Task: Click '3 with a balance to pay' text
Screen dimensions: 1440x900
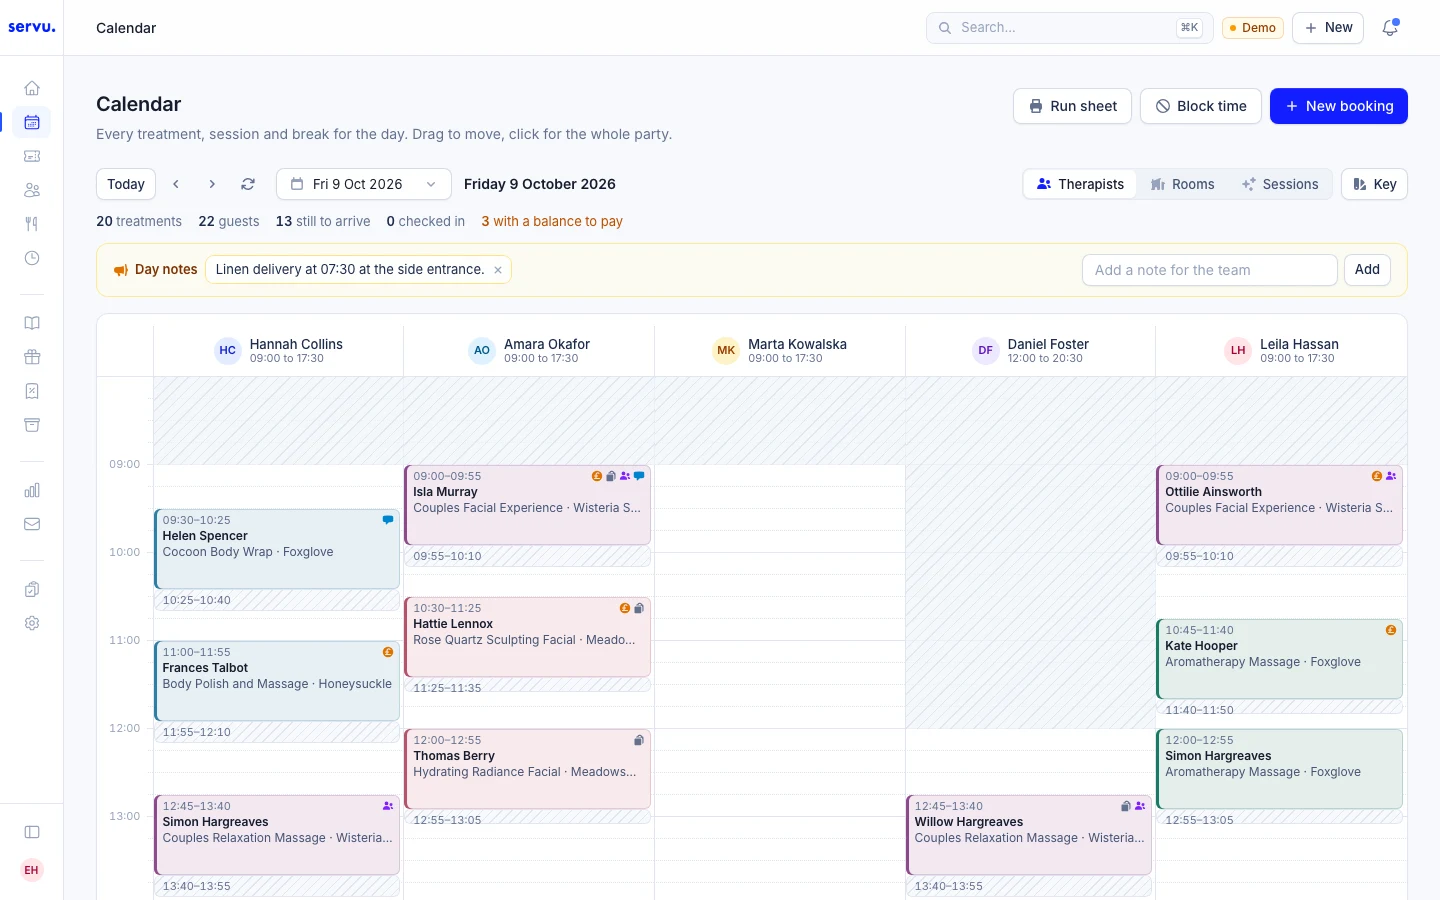Action: (x=552, y=222)
